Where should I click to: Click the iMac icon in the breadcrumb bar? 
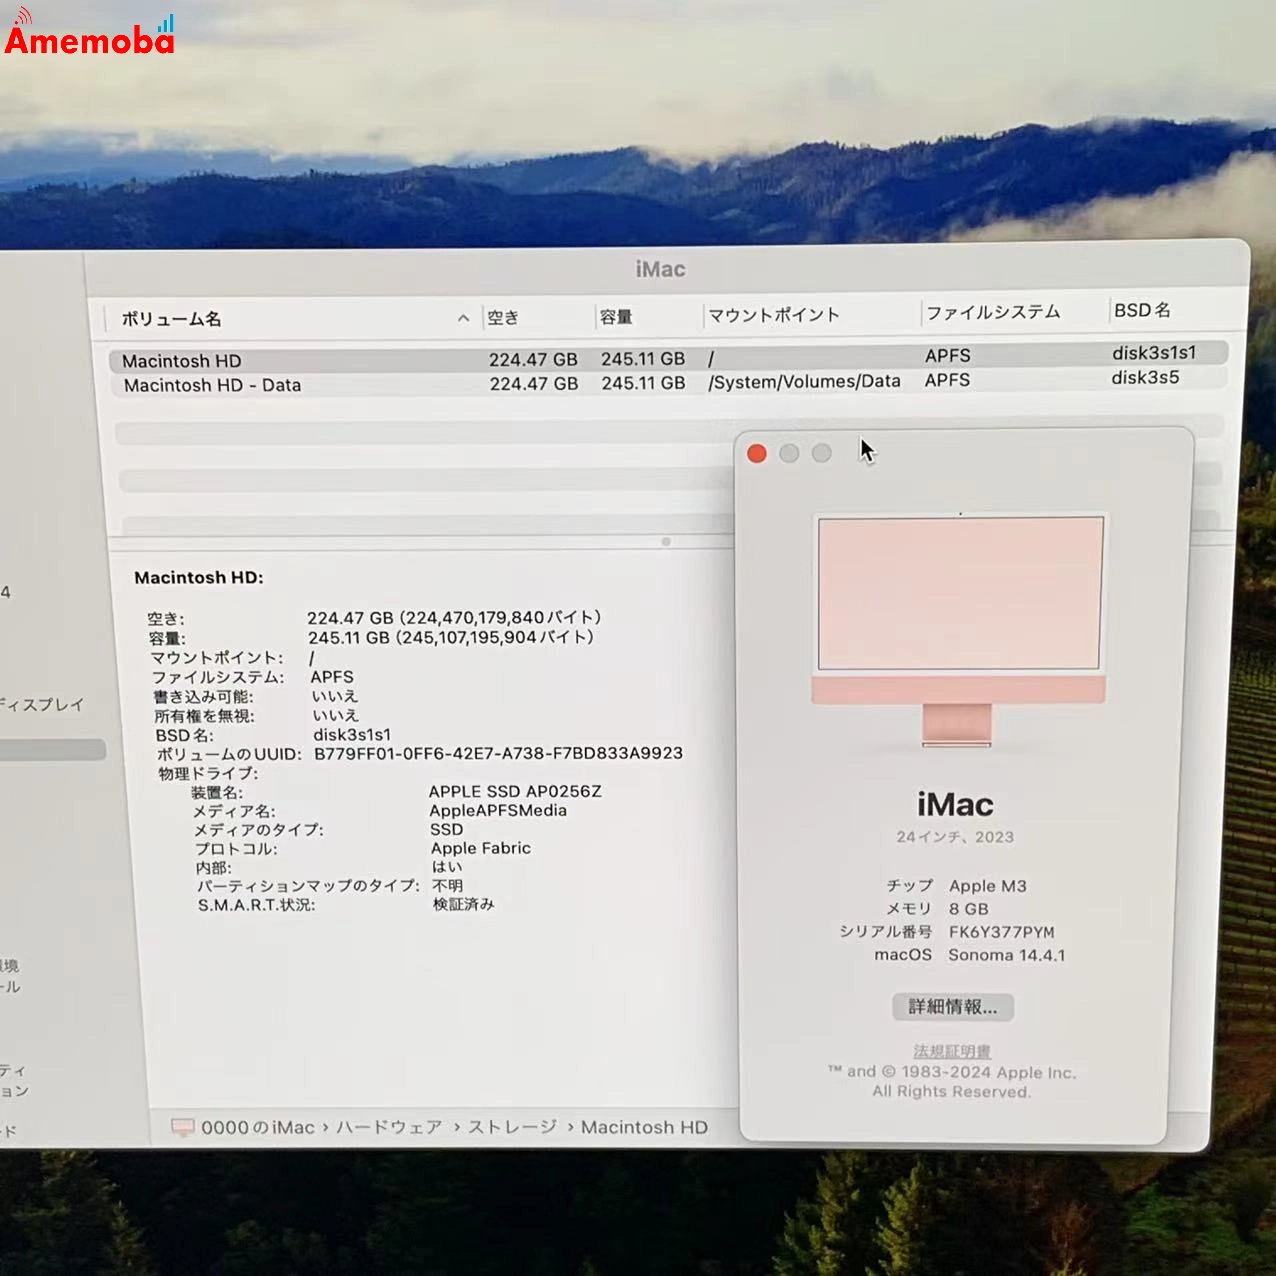point(184,1127)
